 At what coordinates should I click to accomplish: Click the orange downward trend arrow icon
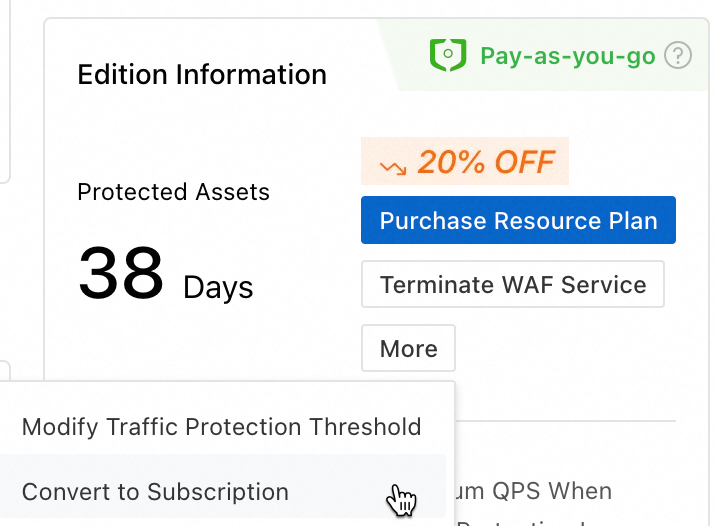[393, 164]
